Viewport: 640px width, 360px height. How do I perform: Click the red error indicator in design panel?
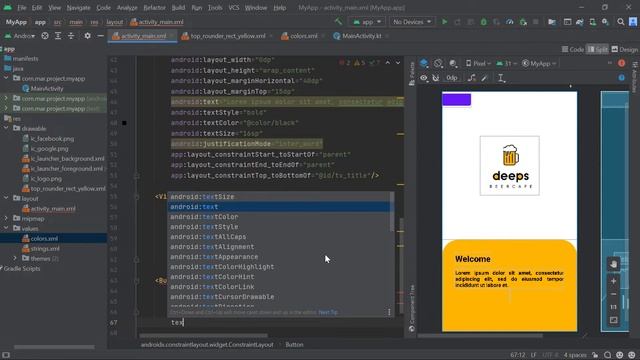click(x=621, y=63)
